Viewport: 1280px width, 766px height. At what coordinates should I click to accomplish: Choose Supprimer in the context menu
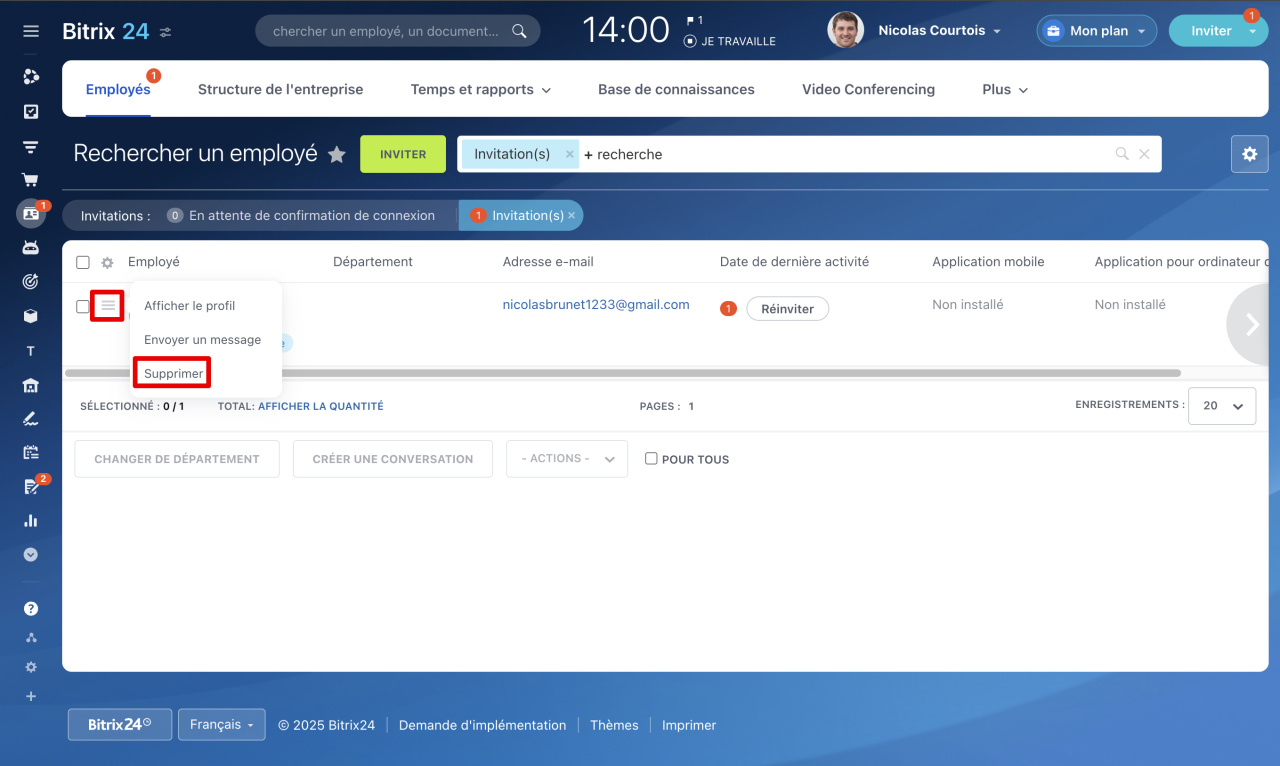coord(173,373)
